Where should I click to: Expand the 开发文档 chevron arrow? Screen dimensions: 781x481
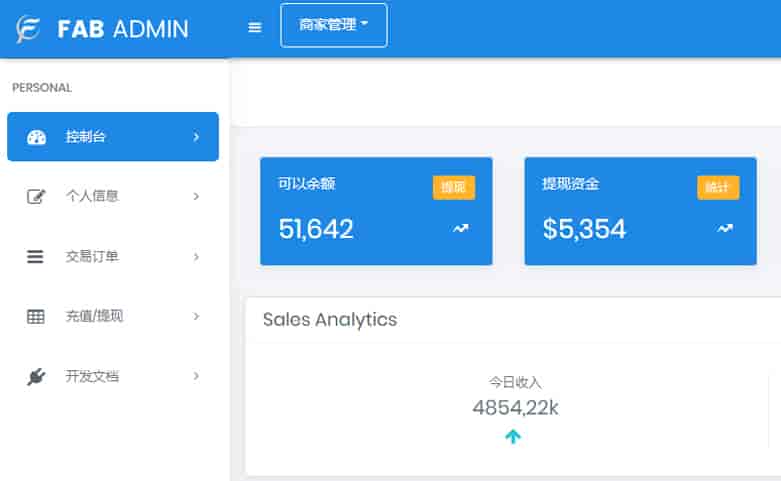(x=196, y=377)
